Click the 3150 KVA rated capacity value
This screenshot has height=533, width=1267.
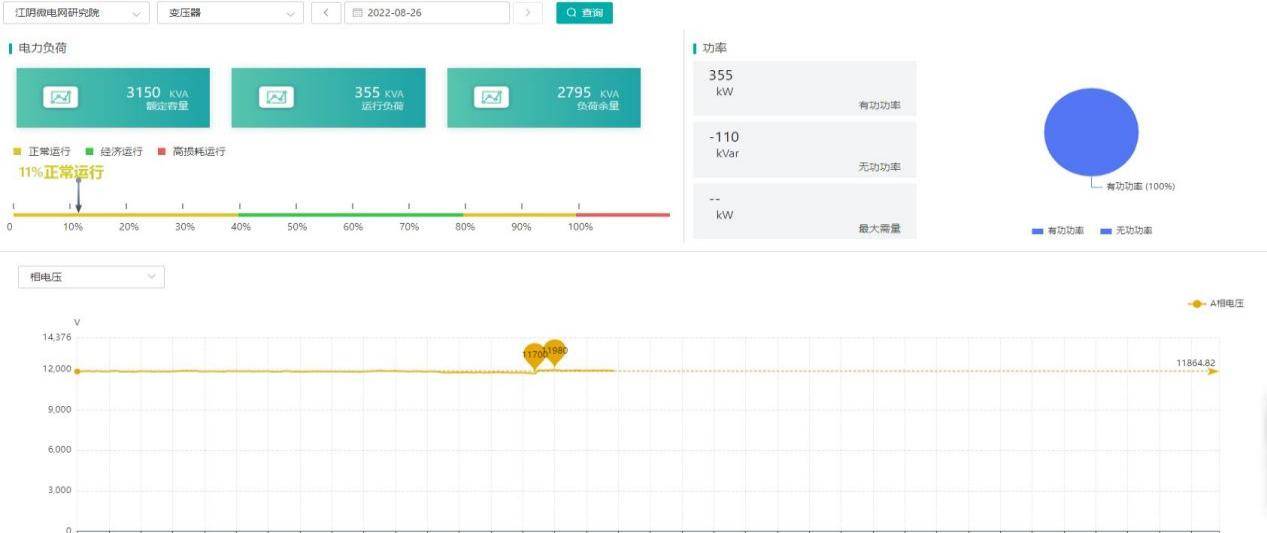pyautogui.click(x=157, y=93)
